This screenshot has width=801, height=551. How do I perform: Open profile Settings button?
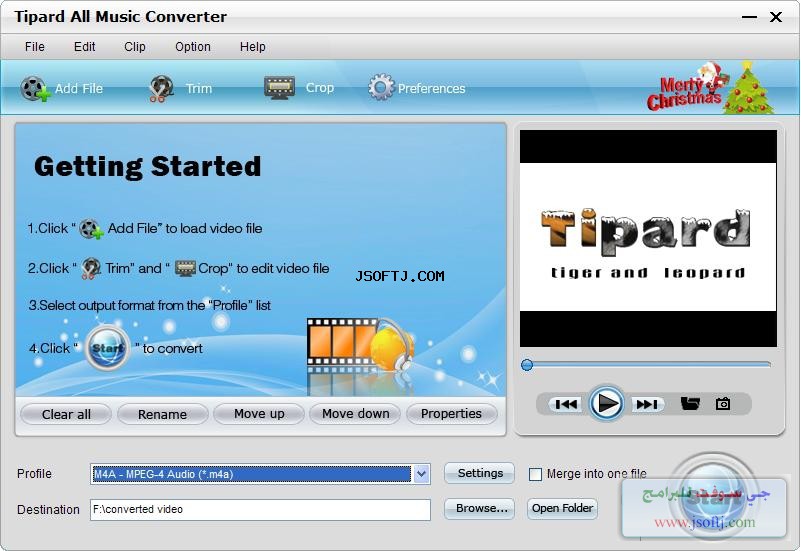(x=480, y=473)
